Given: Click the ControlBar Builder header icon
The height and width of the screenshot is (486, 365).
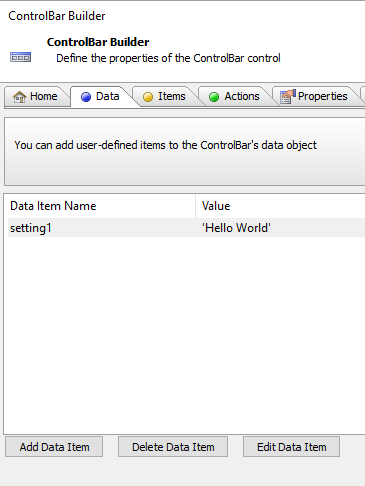Looking at the screenshot, I should [20, 57].
